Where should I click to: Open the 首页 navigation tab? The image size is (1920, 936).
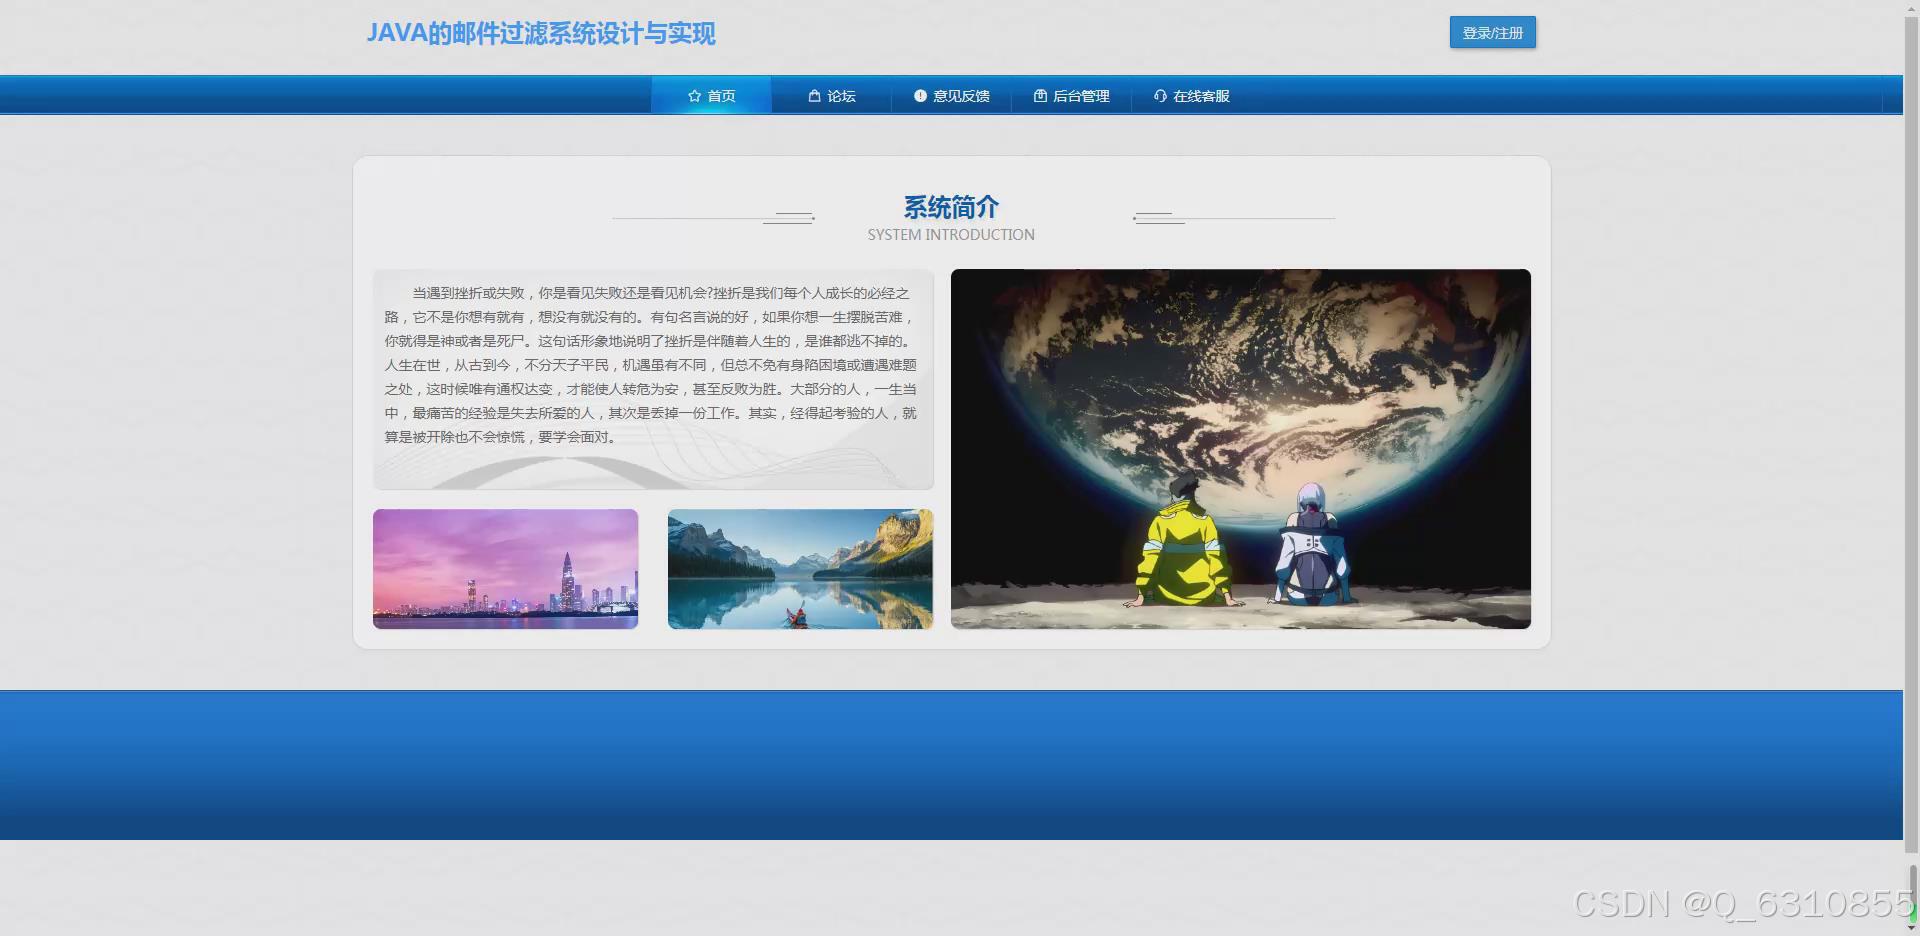click(711, 96)
